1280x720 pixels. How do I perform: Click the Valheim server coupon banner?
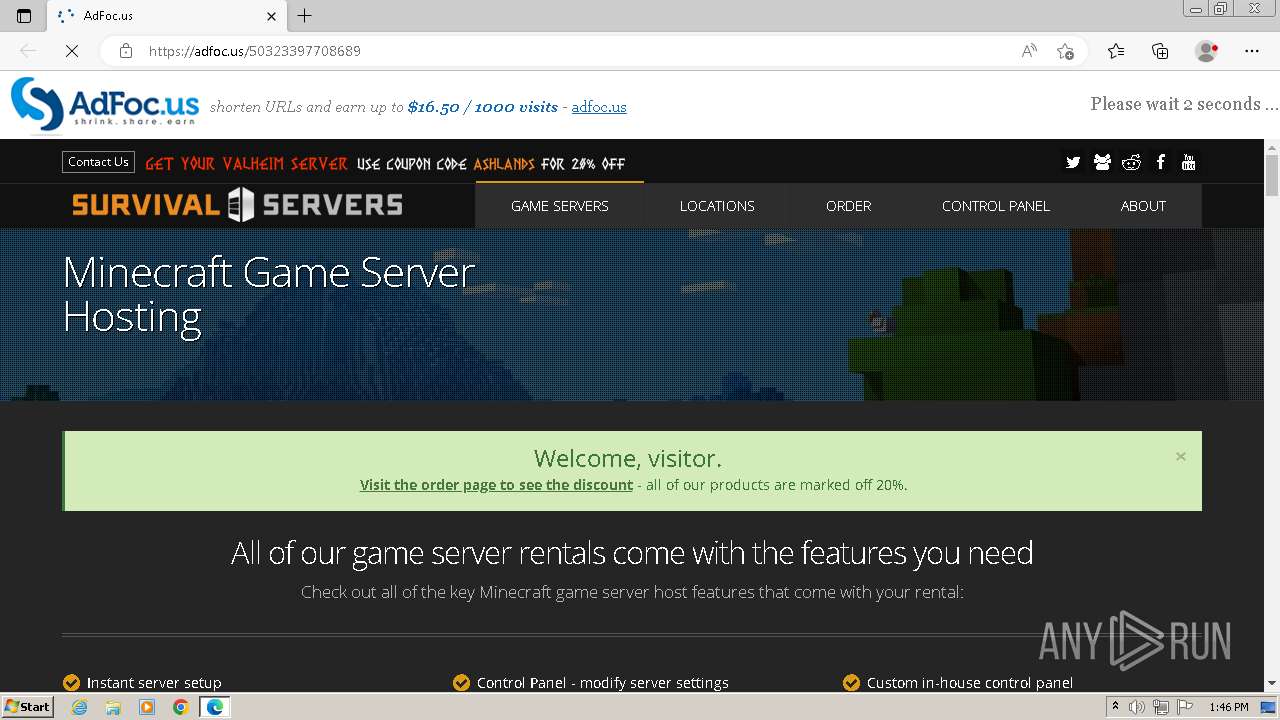pos(385,164)
